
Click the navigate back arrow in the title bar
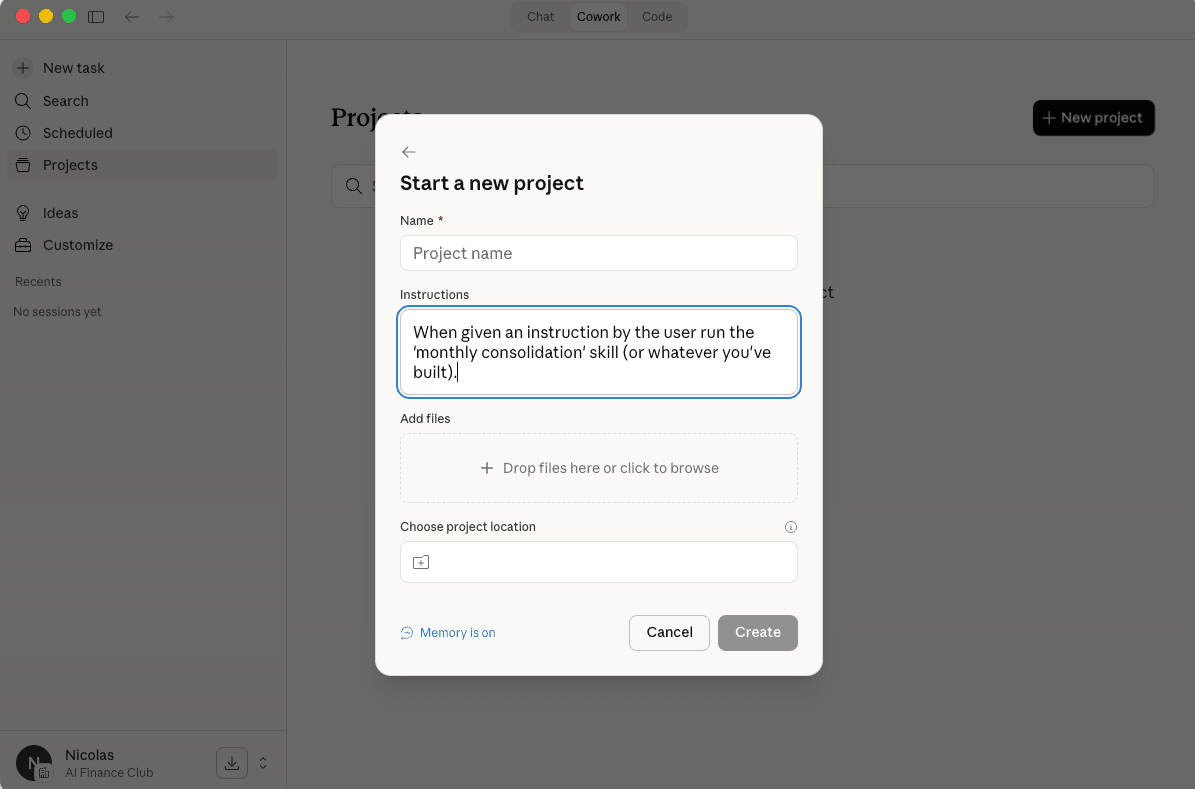click(132, 17)
